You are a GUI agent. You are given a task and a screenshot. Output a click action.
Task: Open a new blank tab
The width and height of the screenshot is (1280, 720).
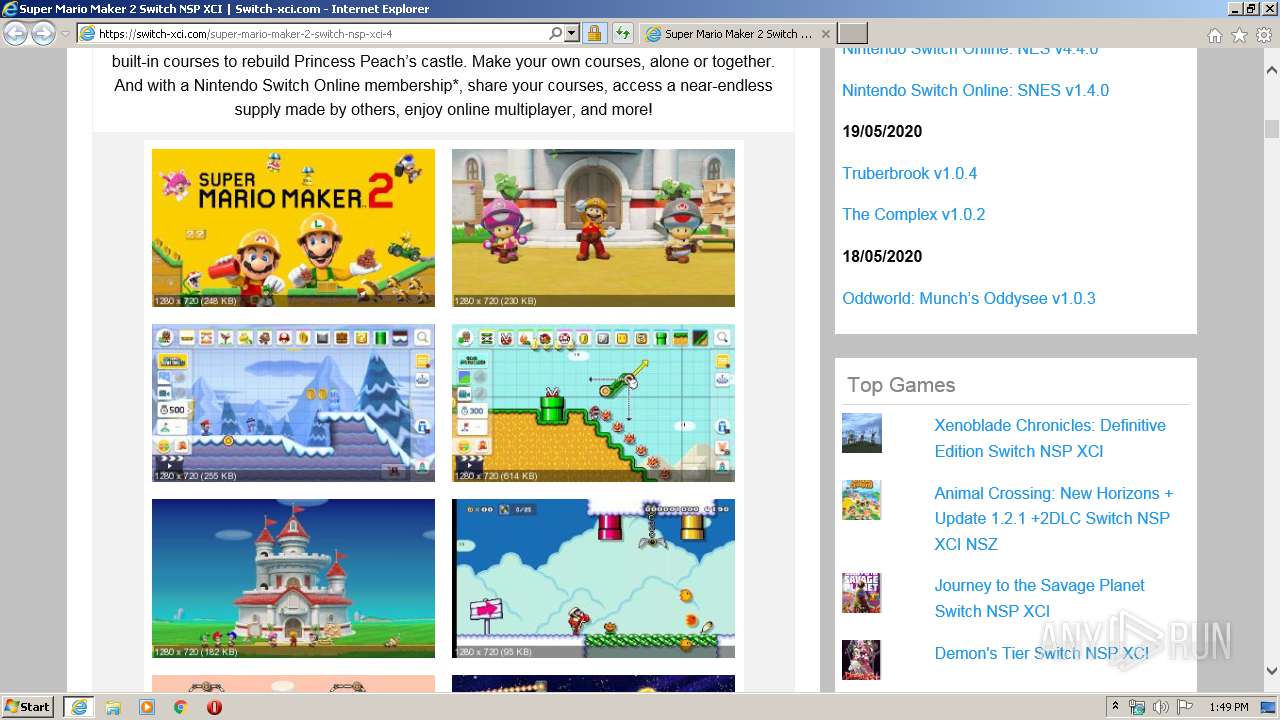click(x=852, y=33)
